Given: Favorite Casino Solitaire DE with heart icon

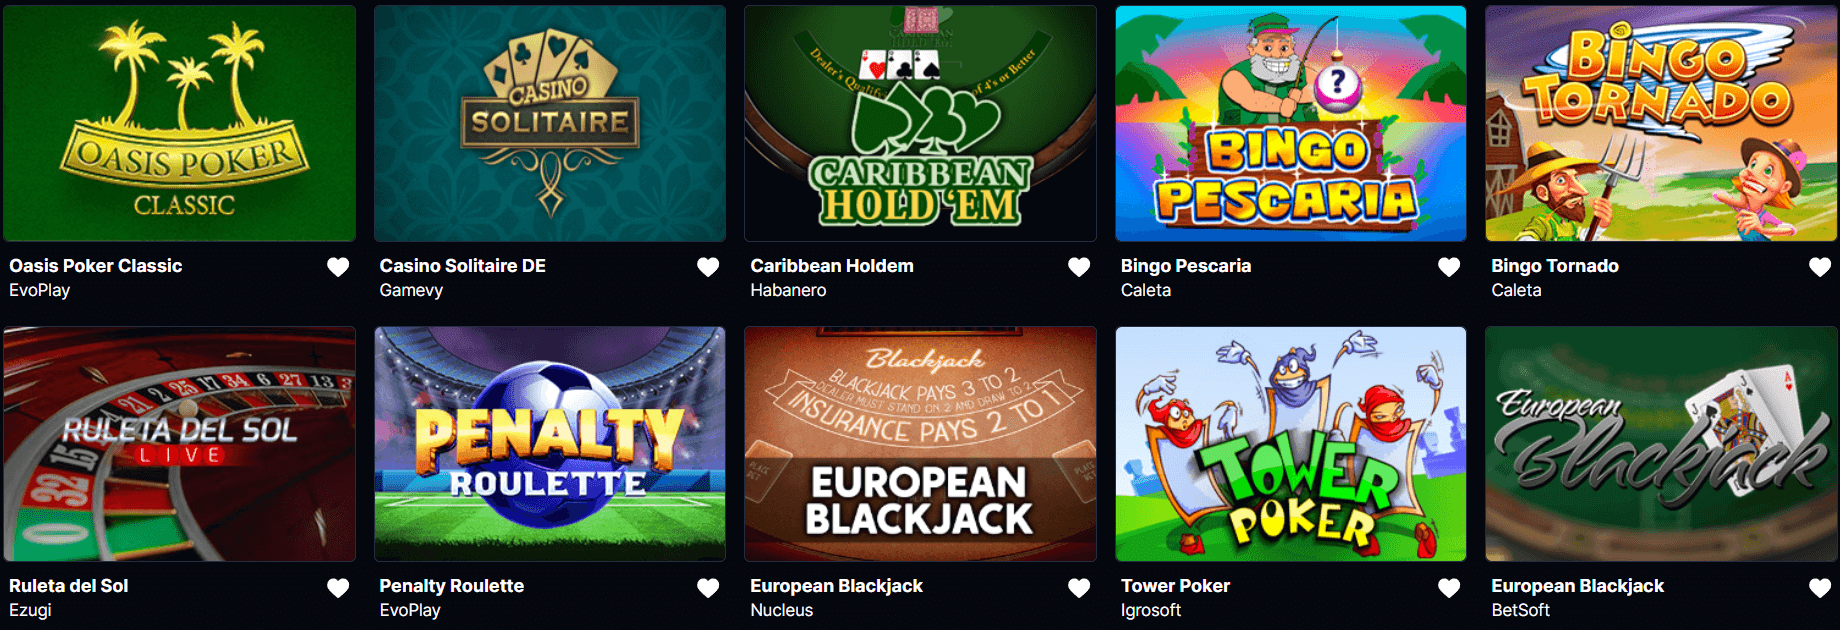Looking at the screenshot, I should click(708, 267).
